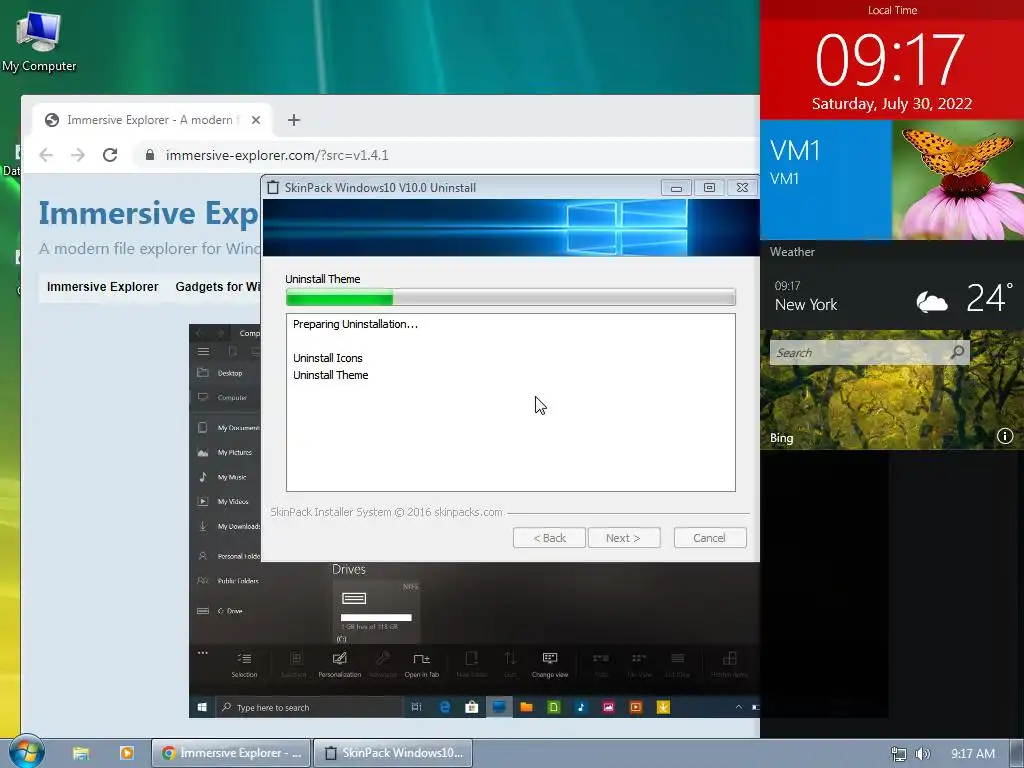Viewport: 1024px width, 768px height.
Task: Click the Saturday, July 30, 2022 date text
Action: 891,104
